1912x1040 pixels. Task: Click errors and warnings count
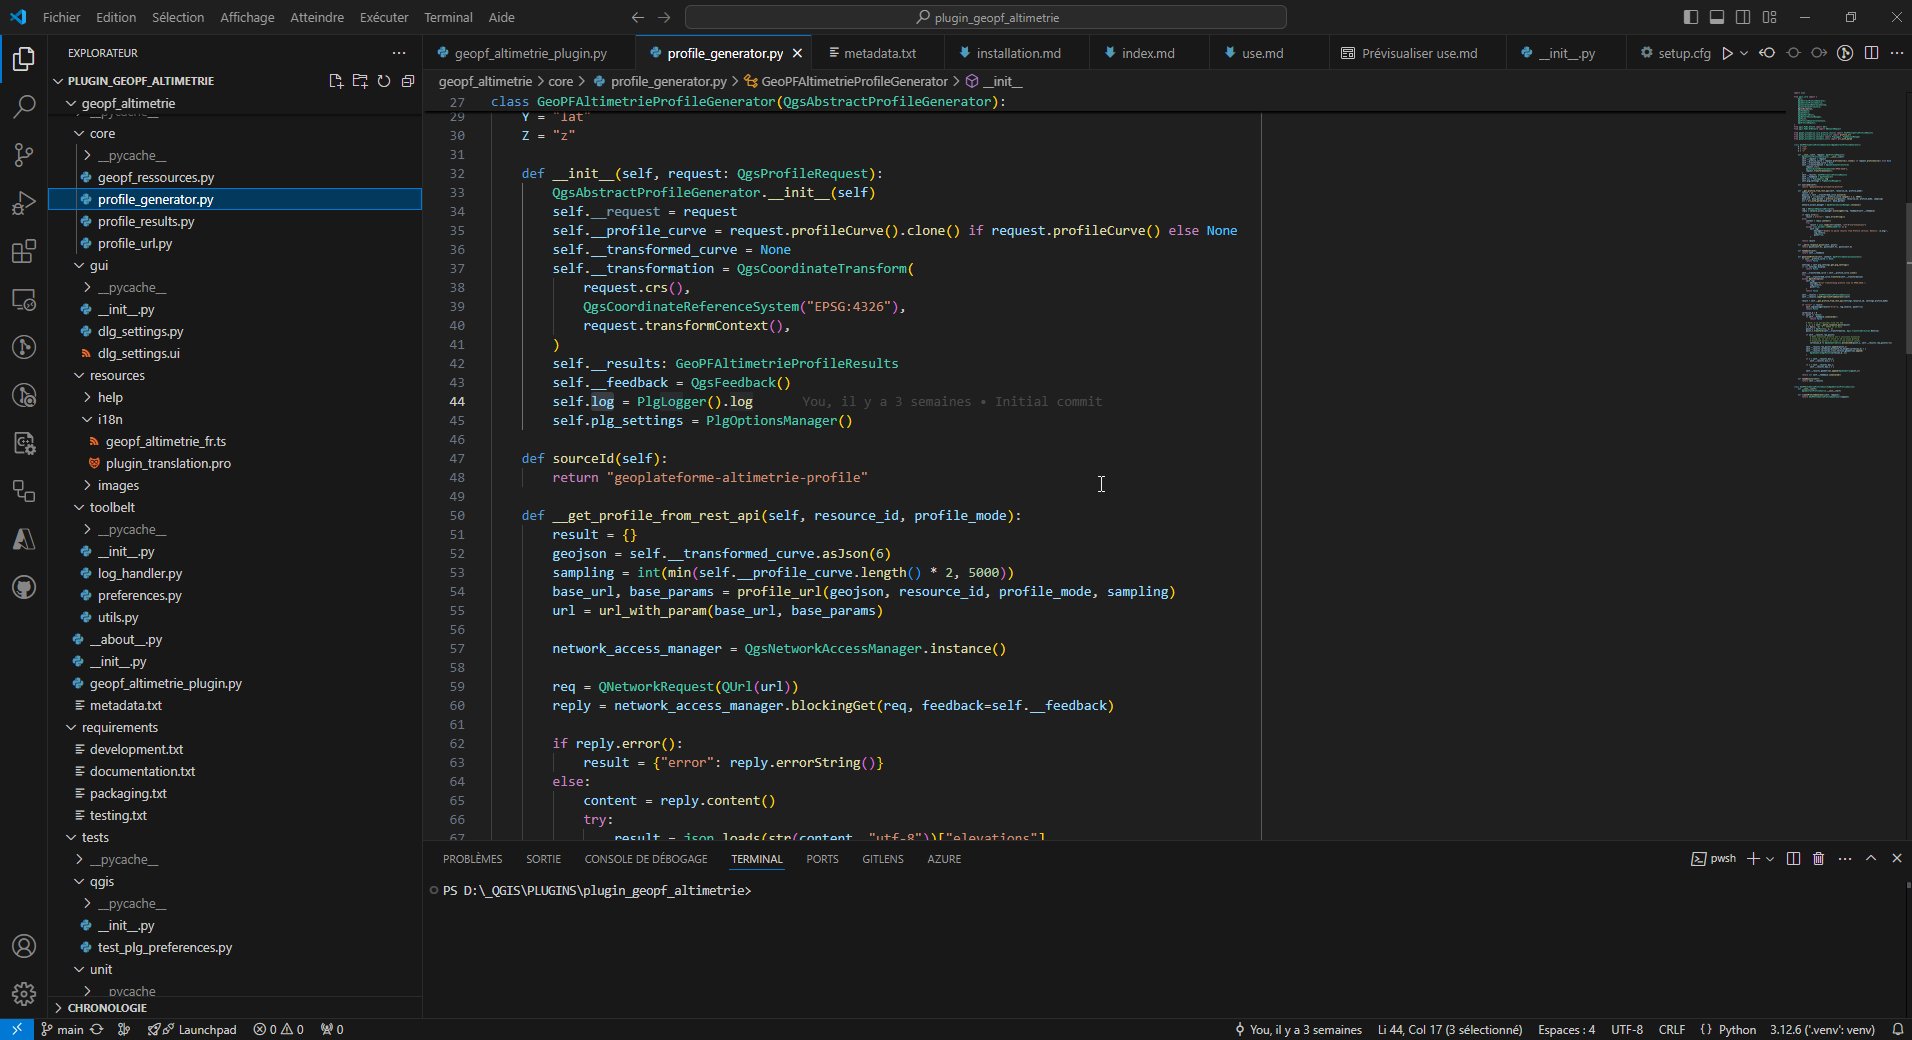(x=279, y=1029)
